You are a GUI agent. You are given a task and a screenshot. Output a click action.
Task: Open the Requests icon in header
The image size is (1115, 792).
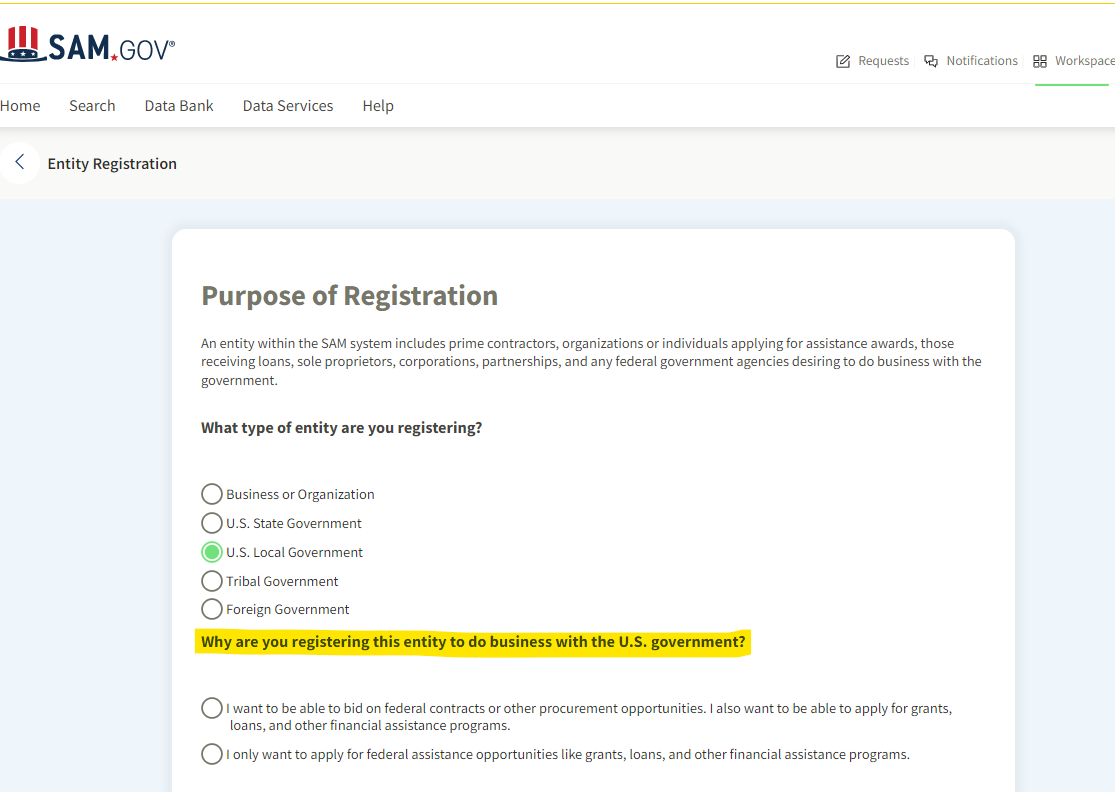coord(843,61)
